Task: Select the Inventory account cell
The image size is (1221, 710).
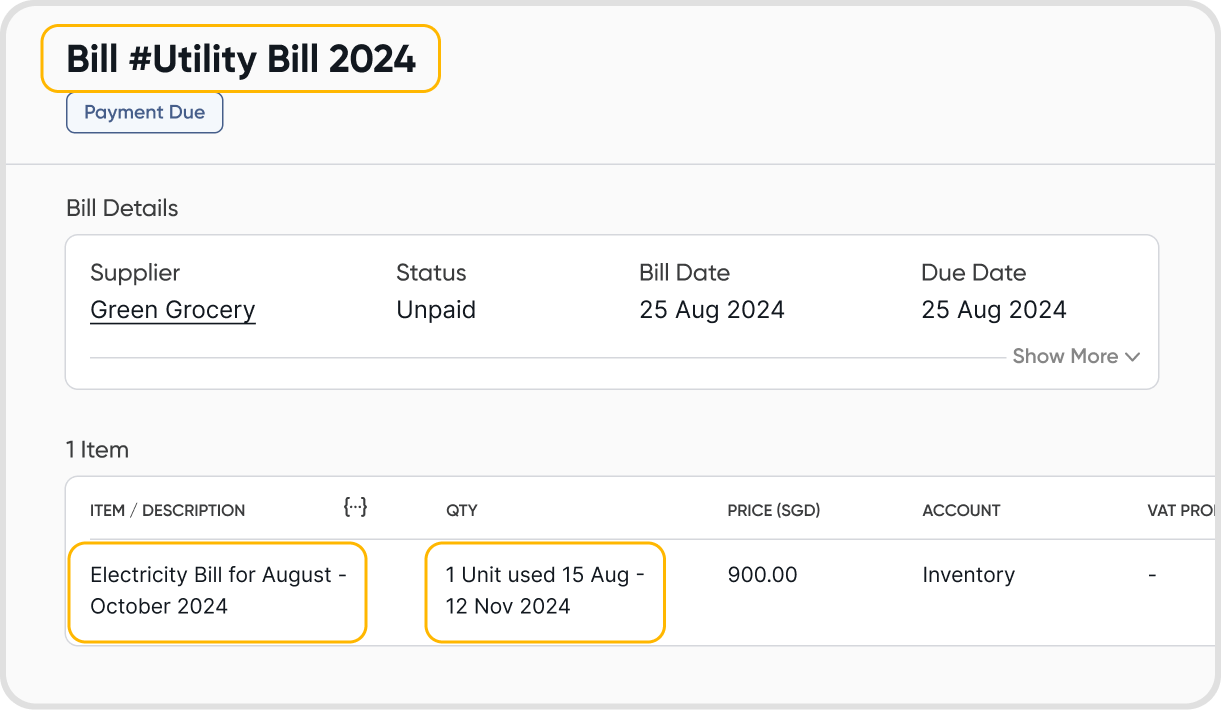Action: point(968,575)
